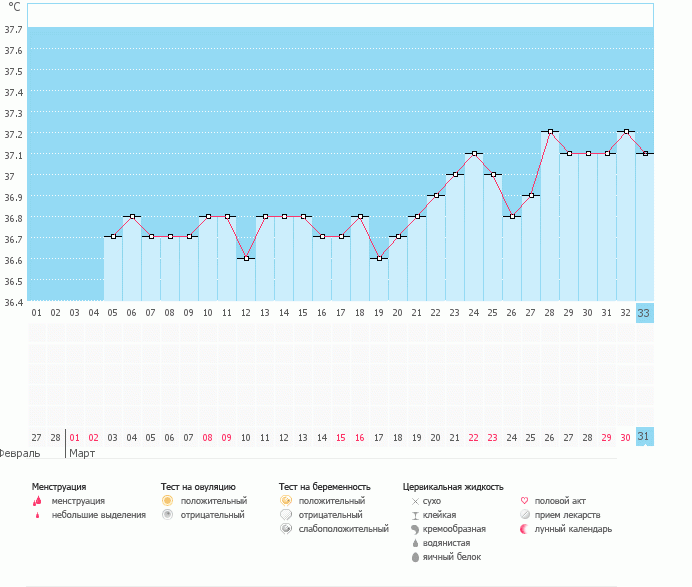This screenshot has height=587, width=692.
Task: Click the Март month label
Action: pos(83,453)
